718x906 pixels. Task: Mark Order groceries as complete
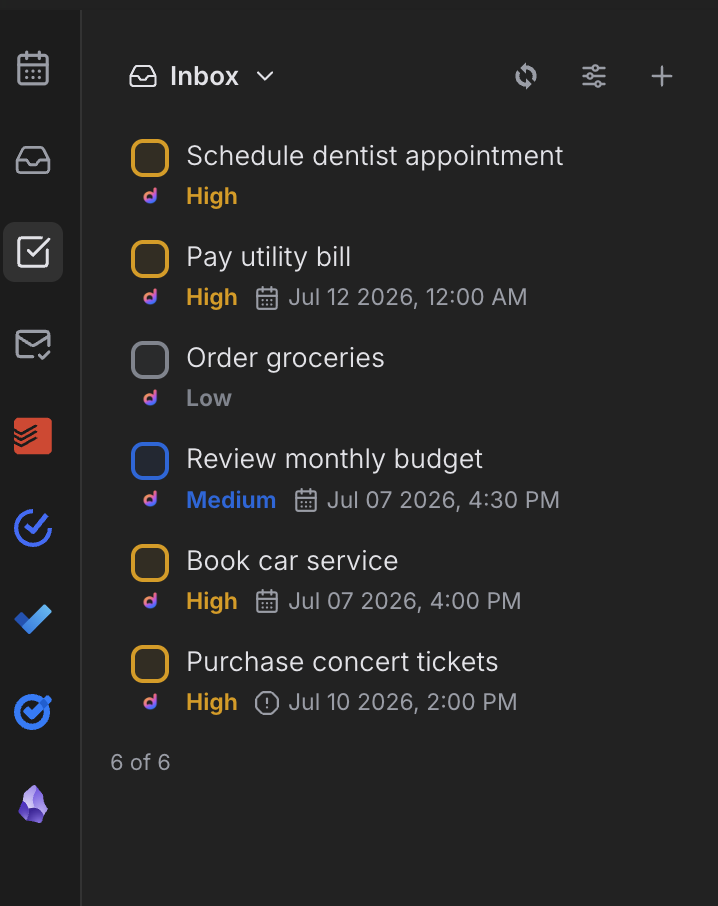(150, 360)
